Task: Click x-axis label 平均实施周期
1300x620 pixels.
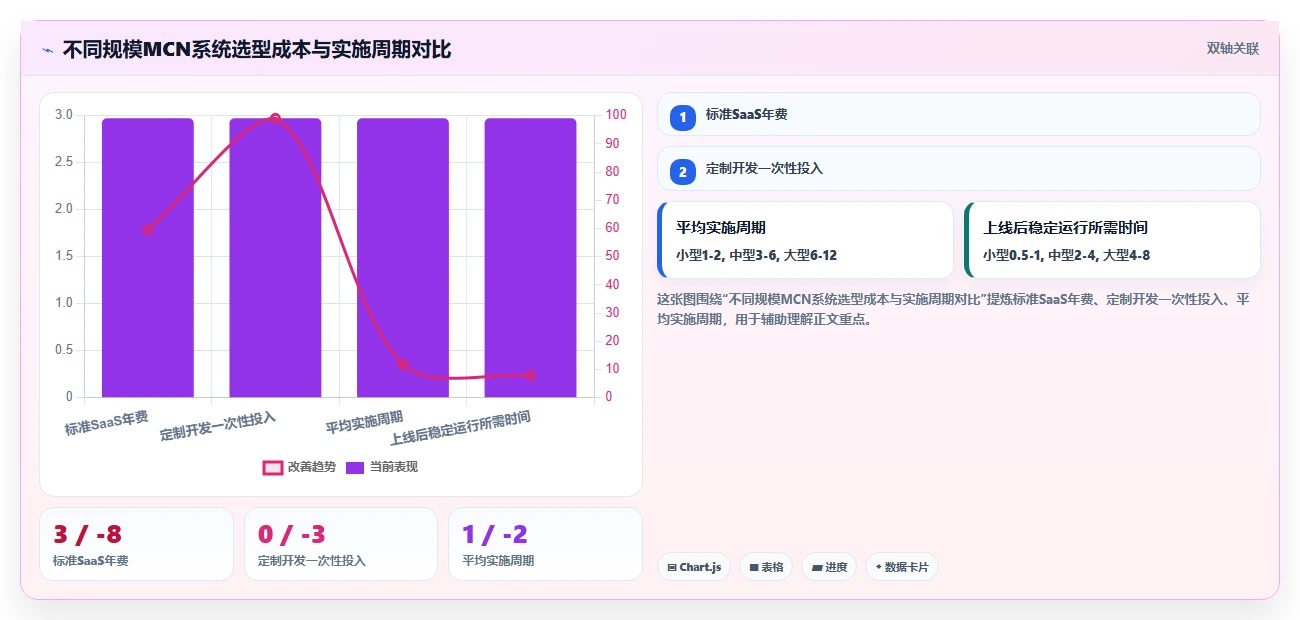Action: pyautogui.click(x=364, y=423)
